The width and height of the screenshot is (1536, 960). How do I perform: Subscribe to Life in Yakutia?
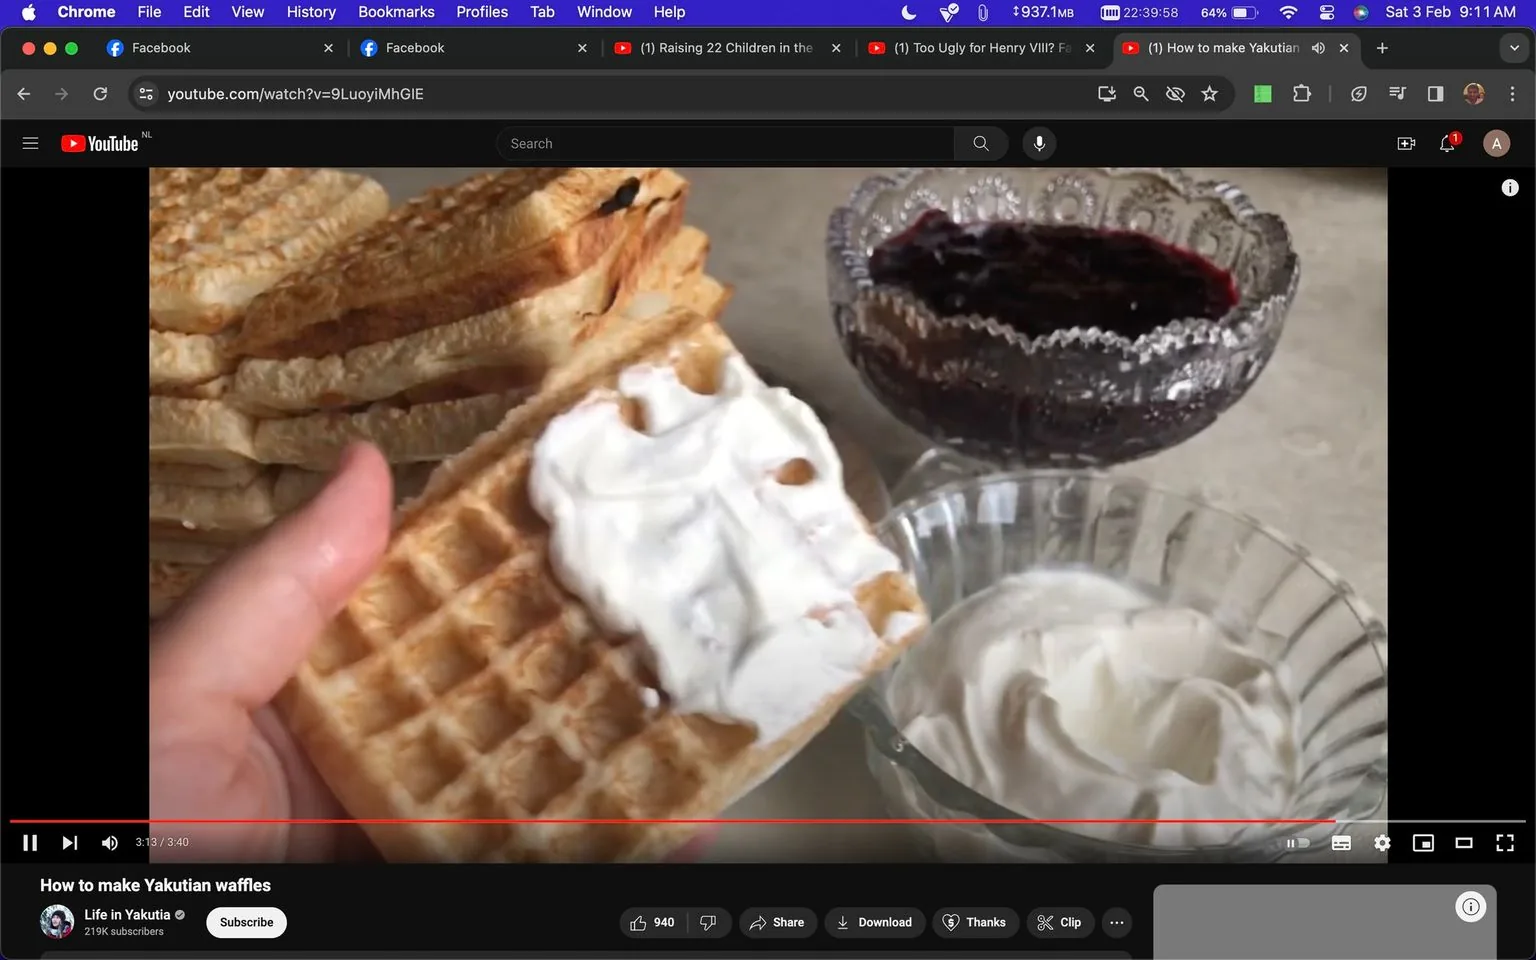[245, 922]
